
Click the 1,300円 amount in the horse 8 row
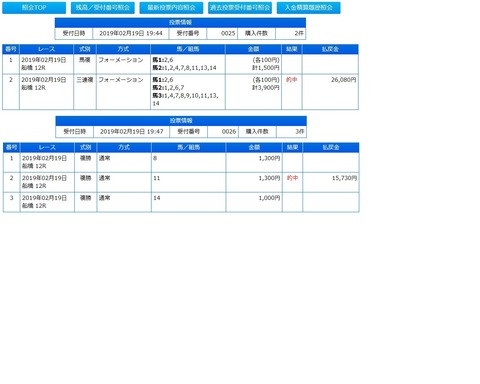coord(269,158)
